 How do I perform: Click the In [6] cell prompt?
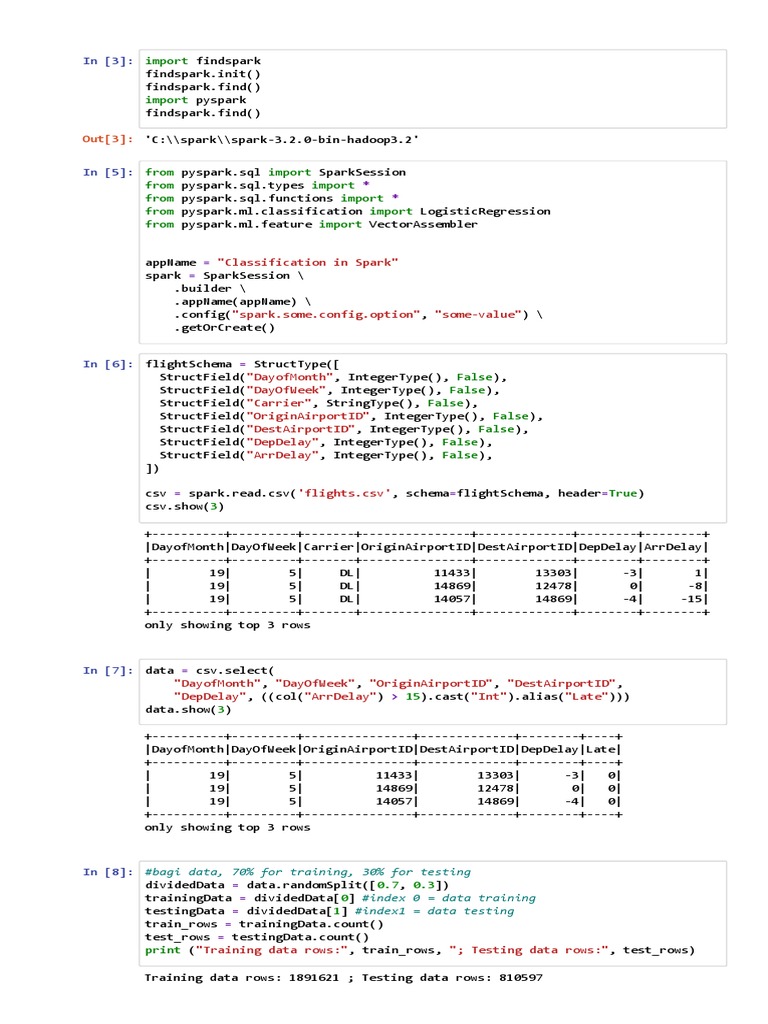coord(107,364)
